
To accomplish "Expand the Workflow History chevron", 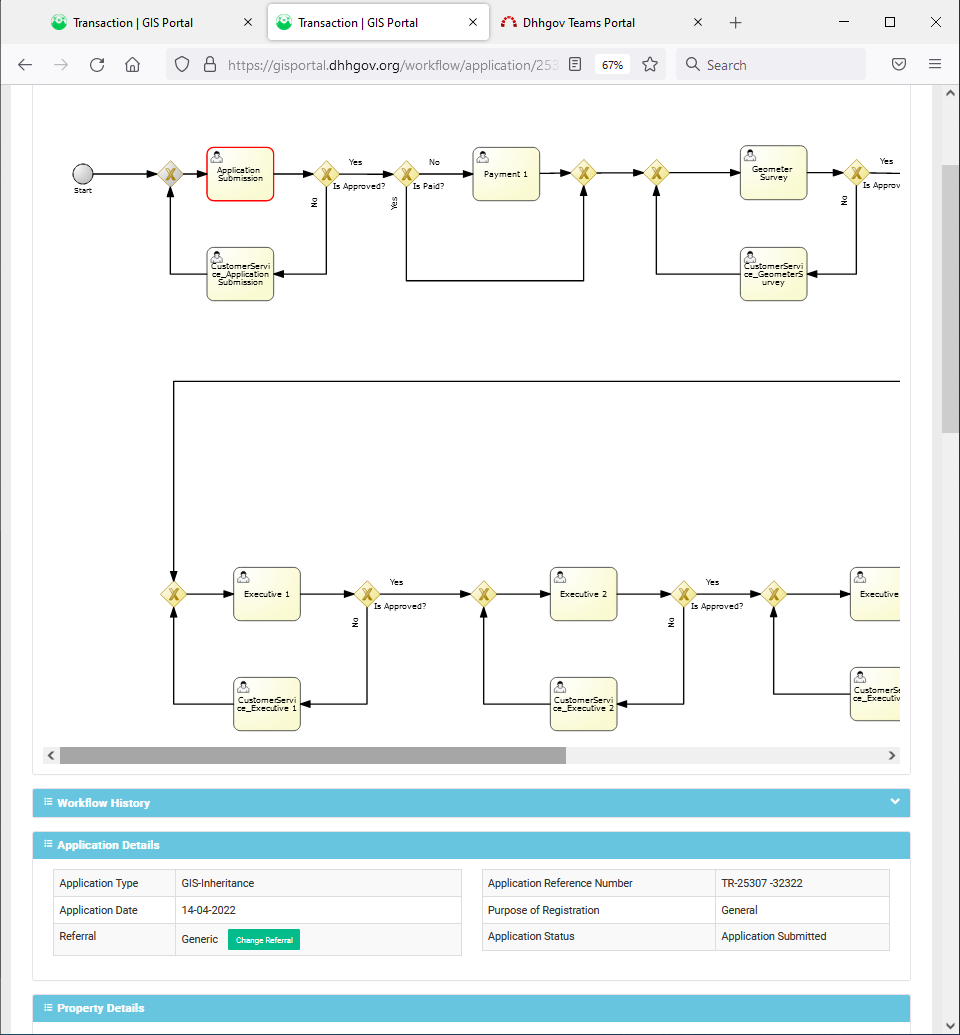I will click(x=895, y=801).
